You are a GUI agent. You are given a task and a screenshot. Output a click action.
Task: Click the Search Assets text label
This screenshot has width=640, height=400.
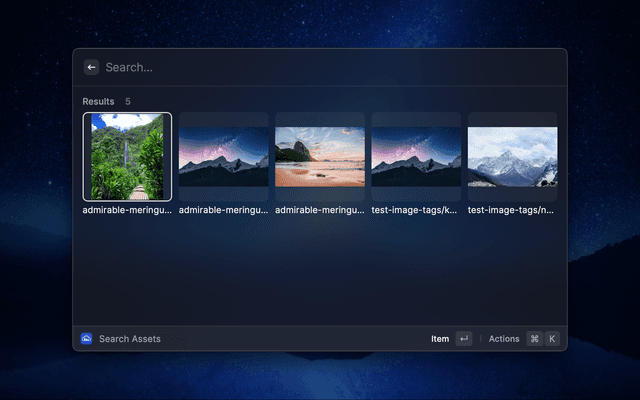130,339
